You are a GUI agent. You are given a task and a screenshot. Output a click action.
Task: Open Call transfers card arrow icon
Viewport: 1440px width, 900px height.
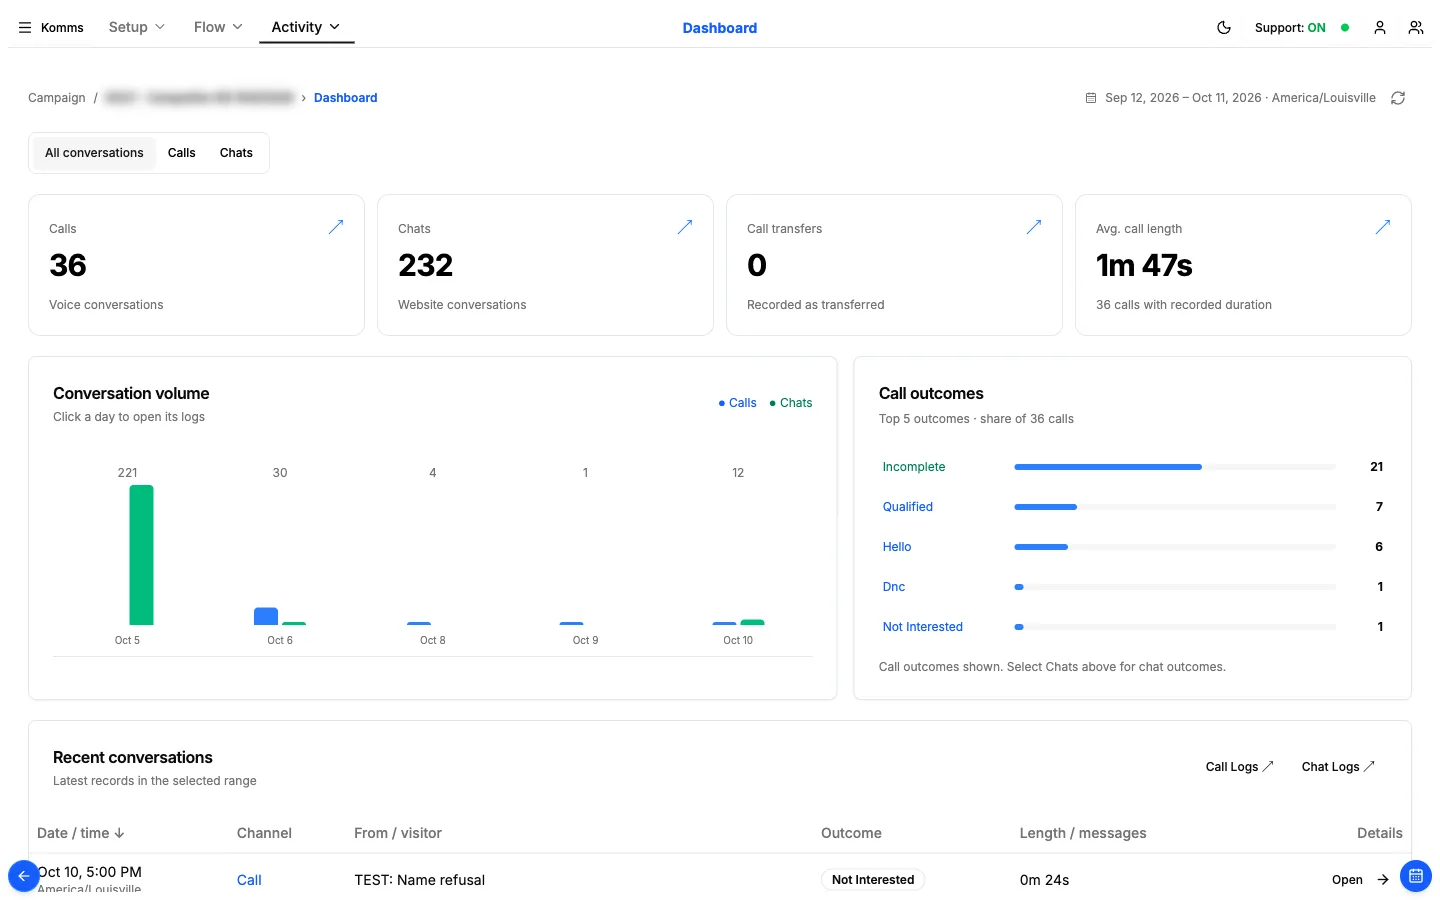pos(1034,227)
